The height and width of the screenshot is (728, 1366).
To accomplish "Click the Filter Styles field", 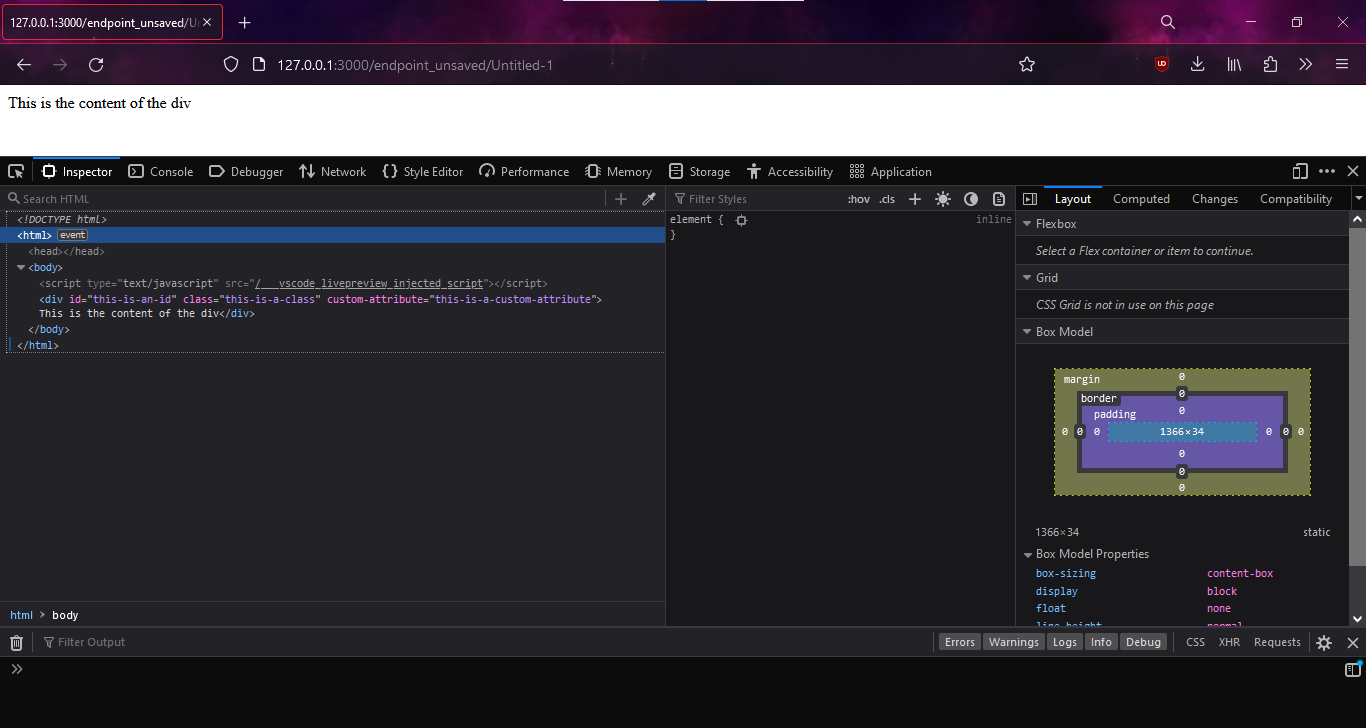I will coord(755,199).
